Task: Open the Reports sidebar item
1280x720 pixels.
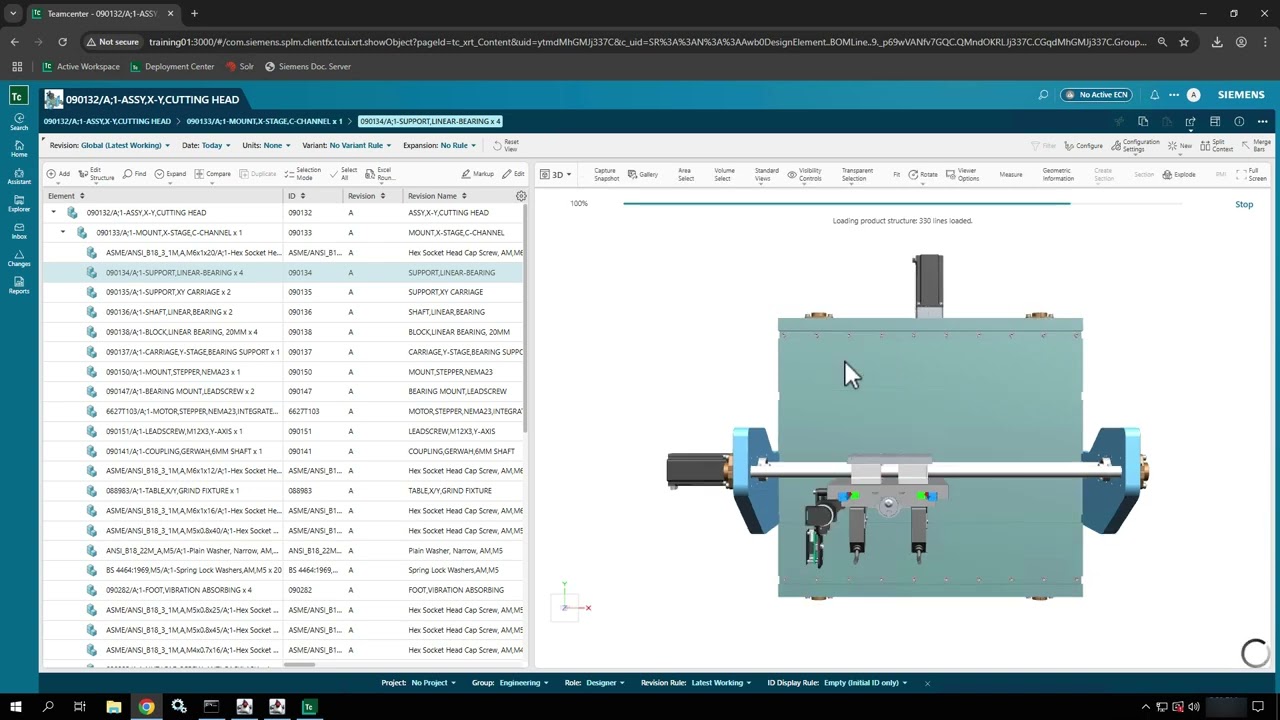Action: (x=19, y=284)
